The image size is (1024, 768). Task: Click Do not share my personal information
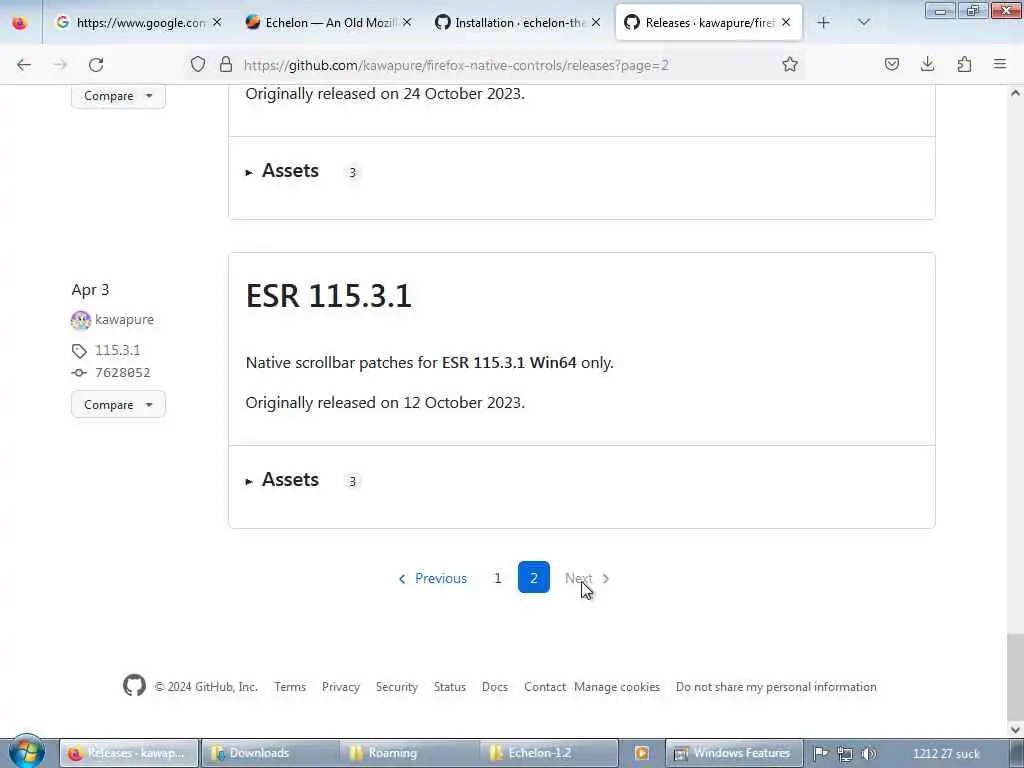coord(776,687)
